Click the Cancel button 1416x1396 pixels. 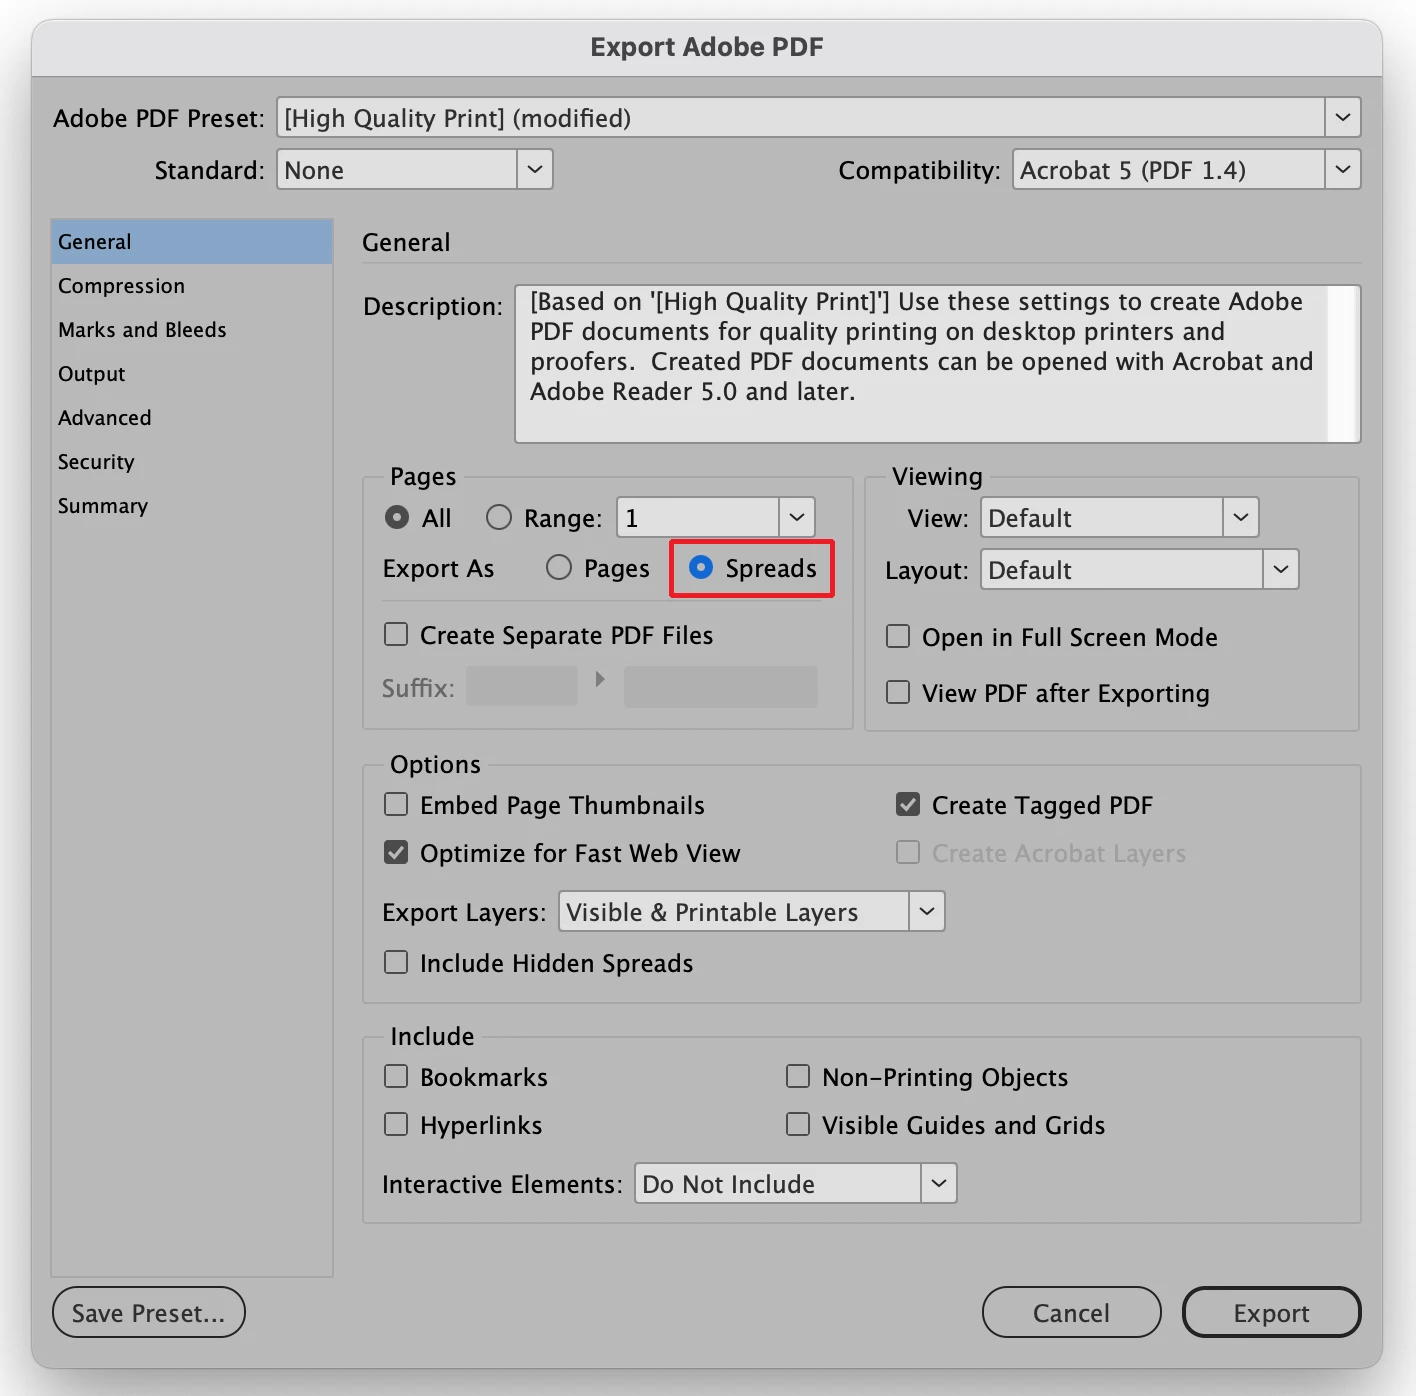point(1071,1312)
